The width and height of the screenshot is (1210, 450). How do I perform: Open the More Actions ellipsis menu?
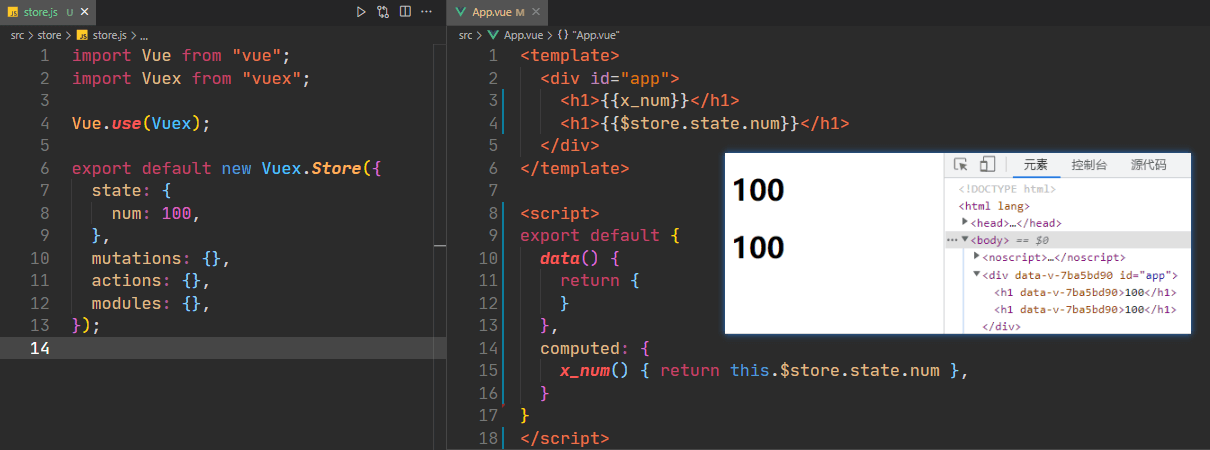point(427,12)
